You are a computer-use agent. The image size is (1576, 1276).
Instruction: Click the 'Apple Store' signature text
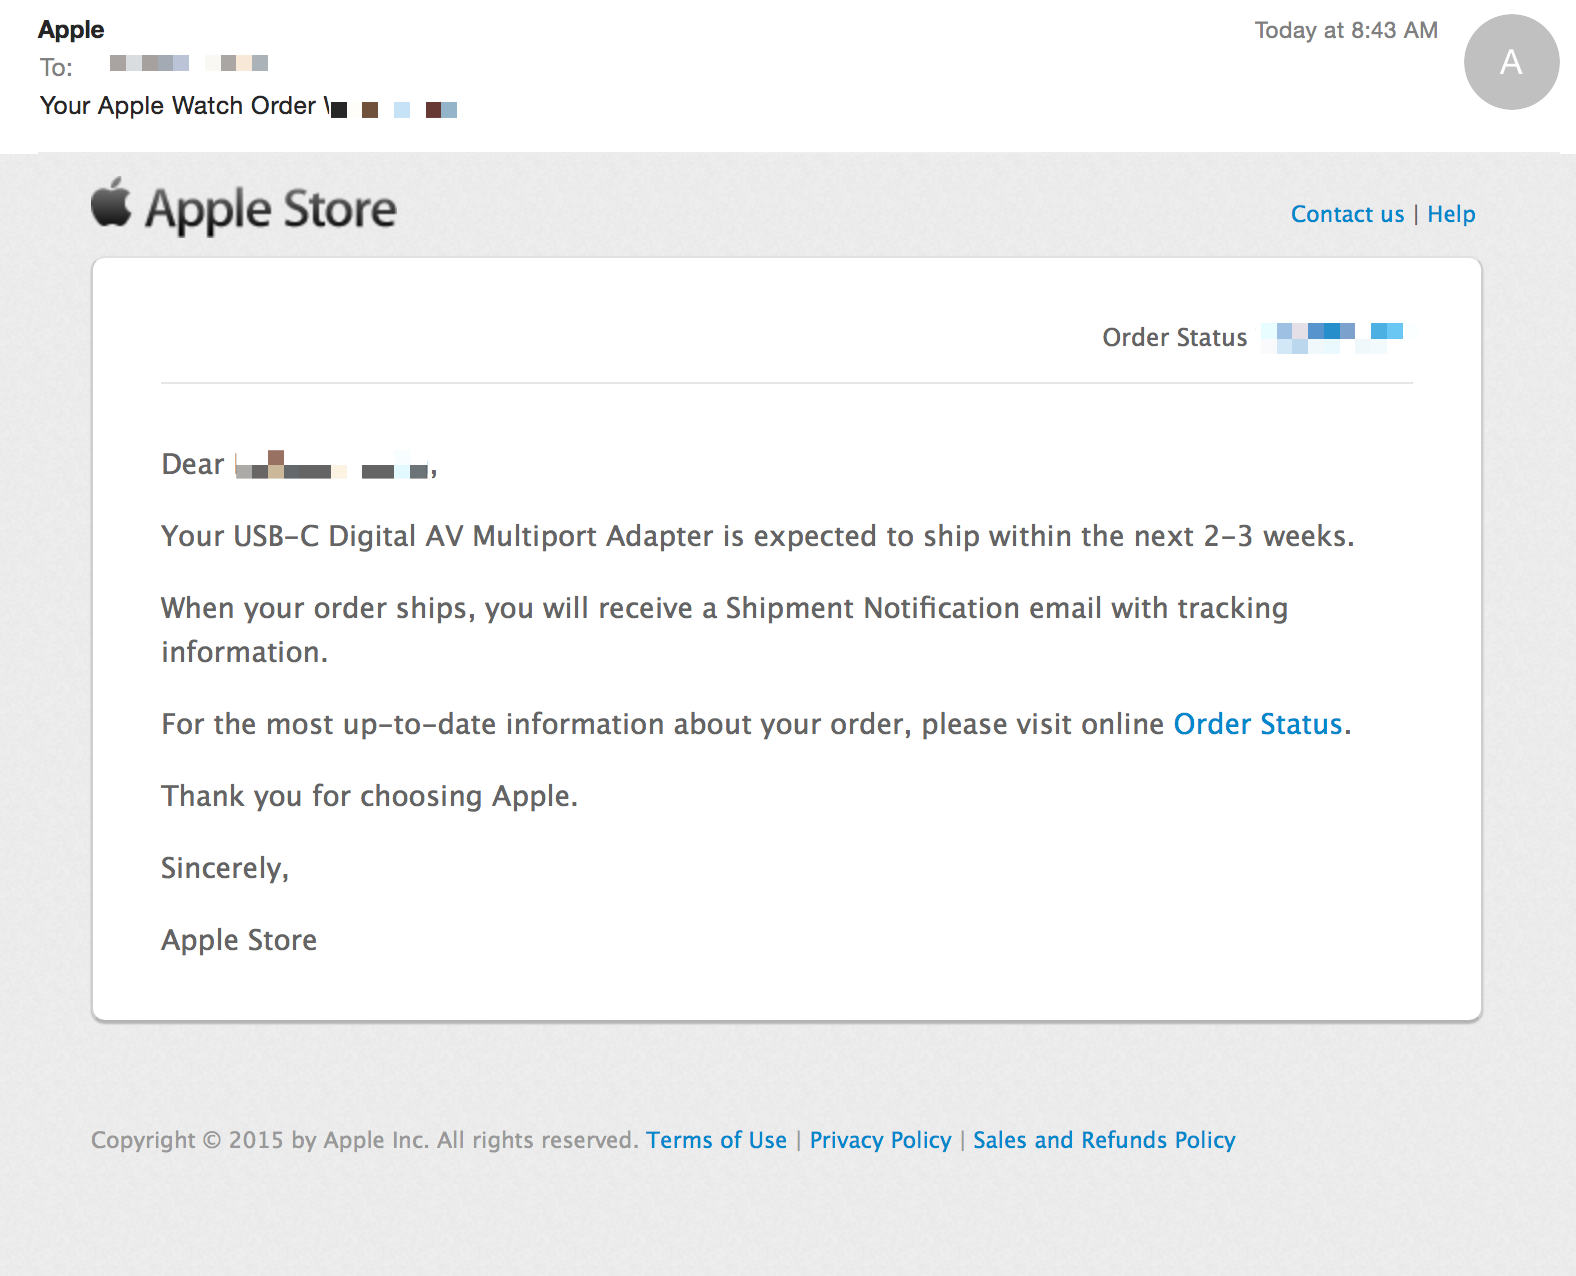click(x=239, y=940)
